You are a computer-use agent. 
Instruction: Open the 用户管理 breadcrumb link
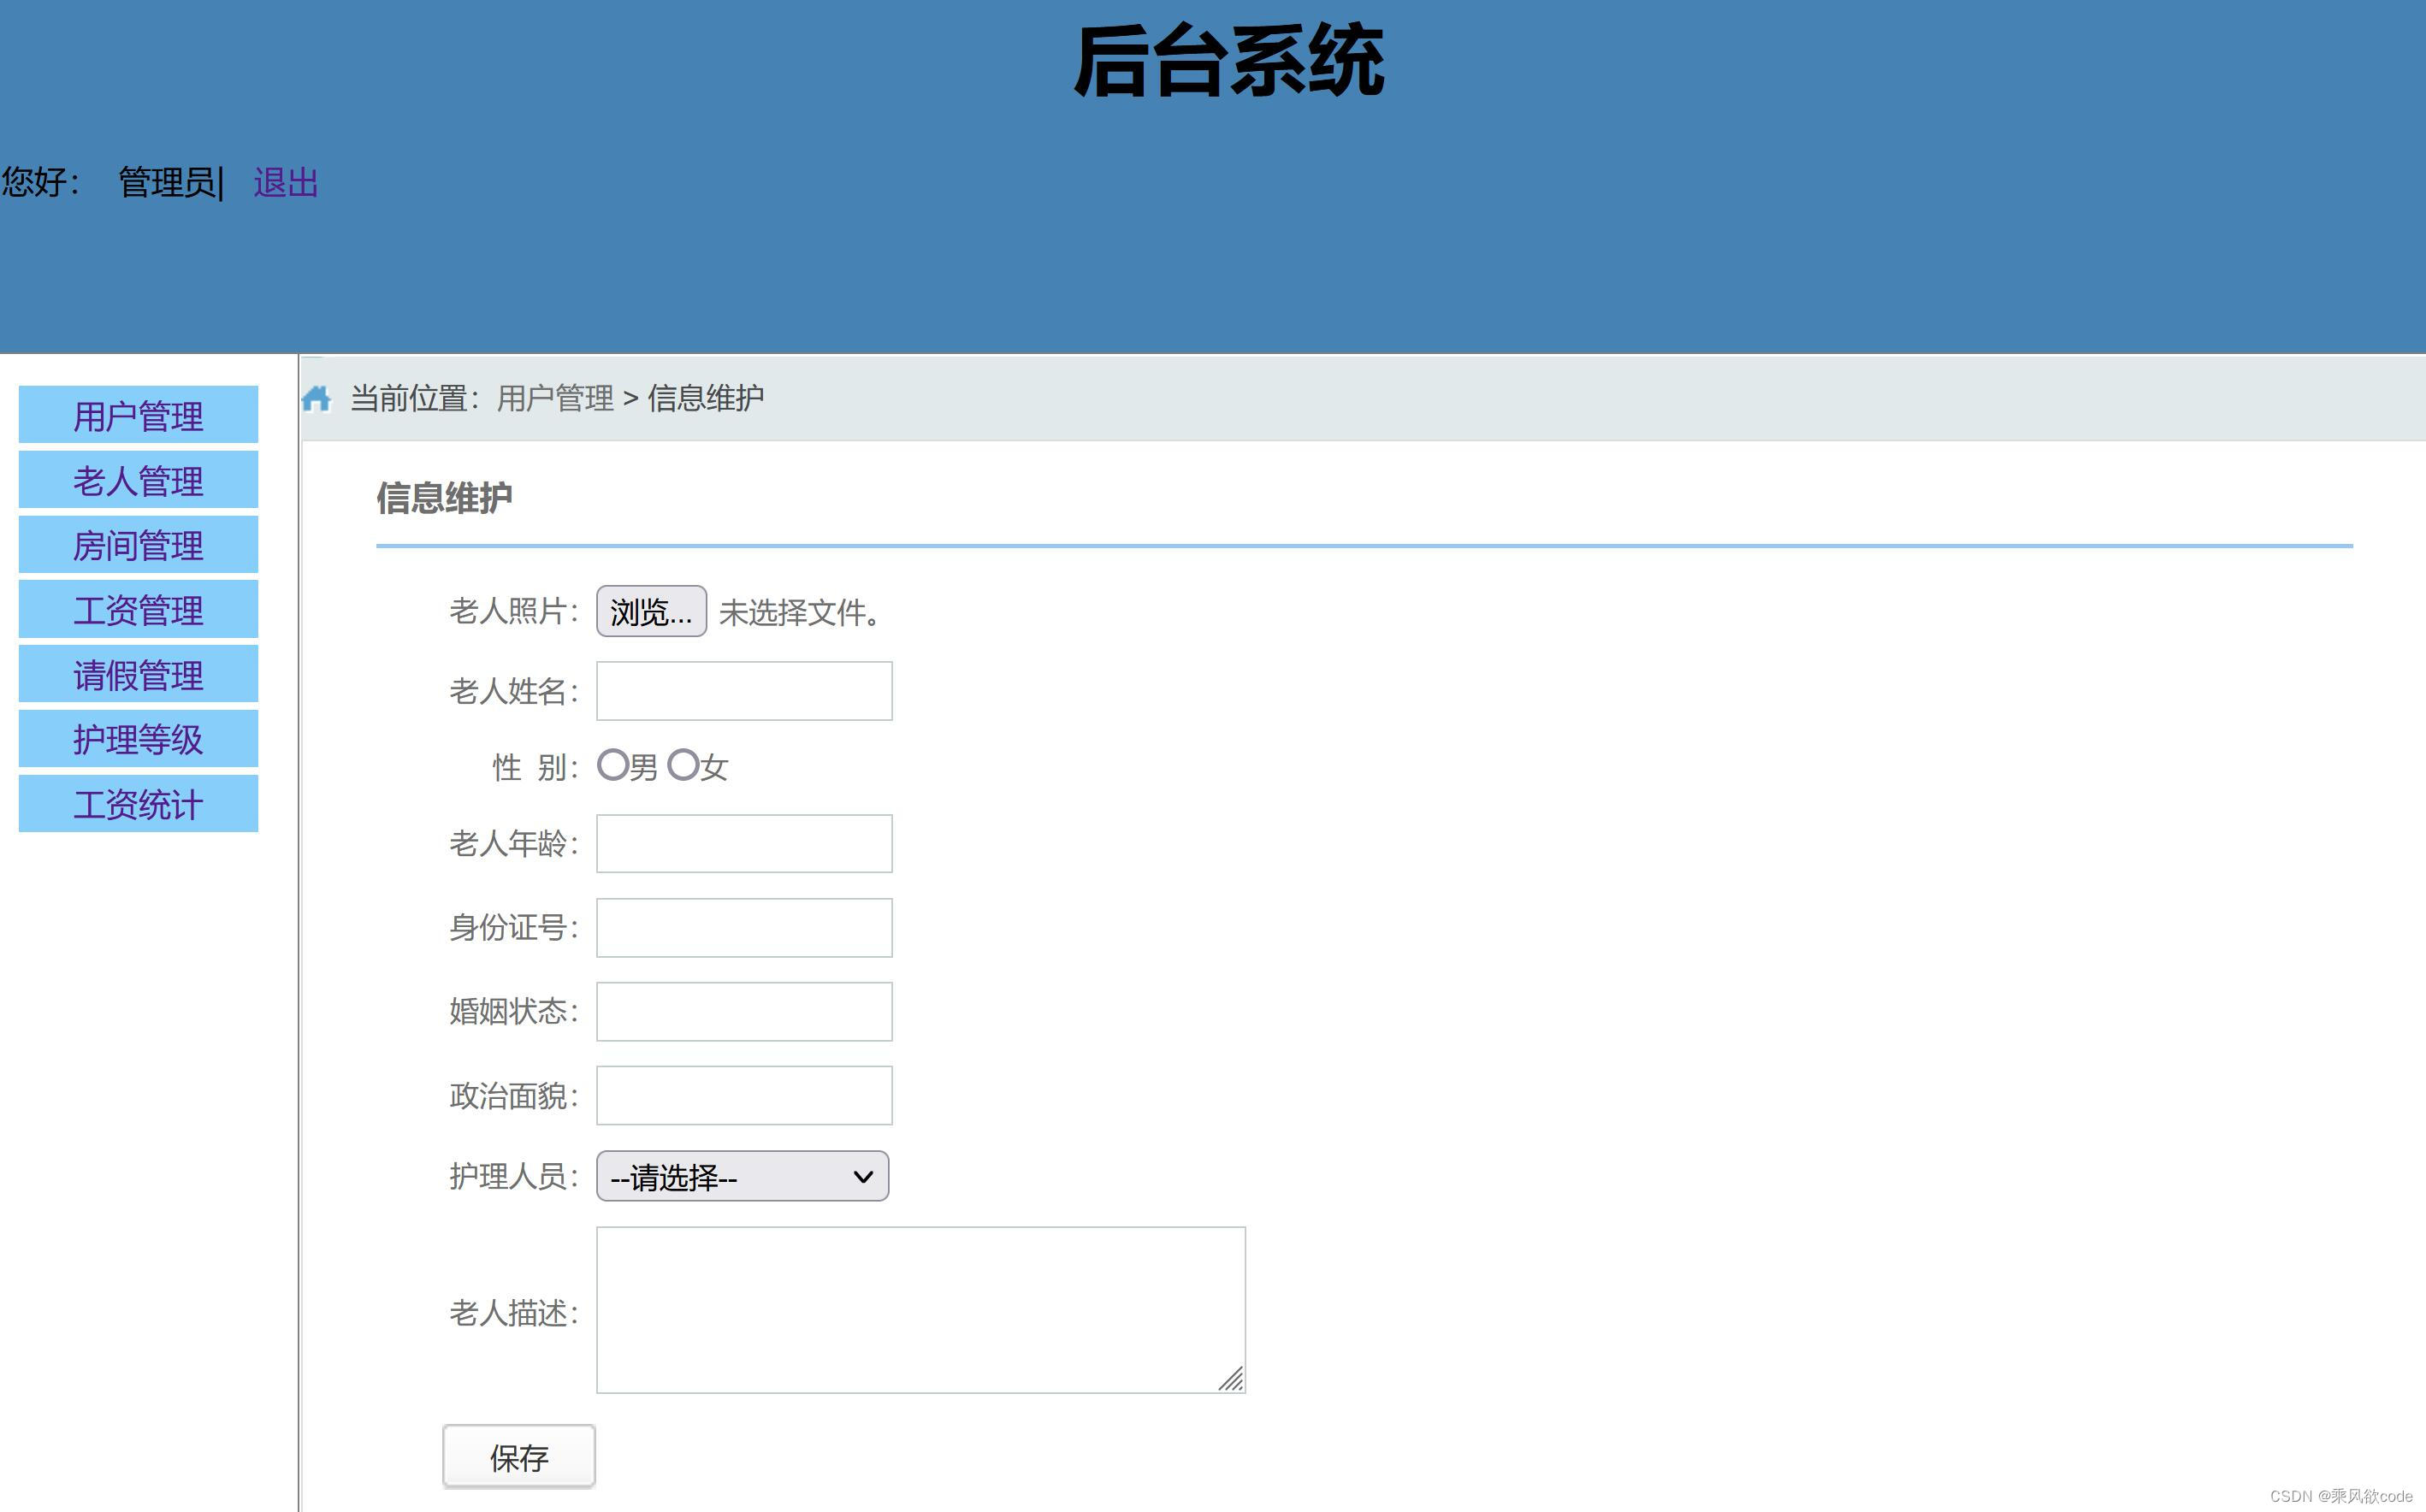coord(556,398)
